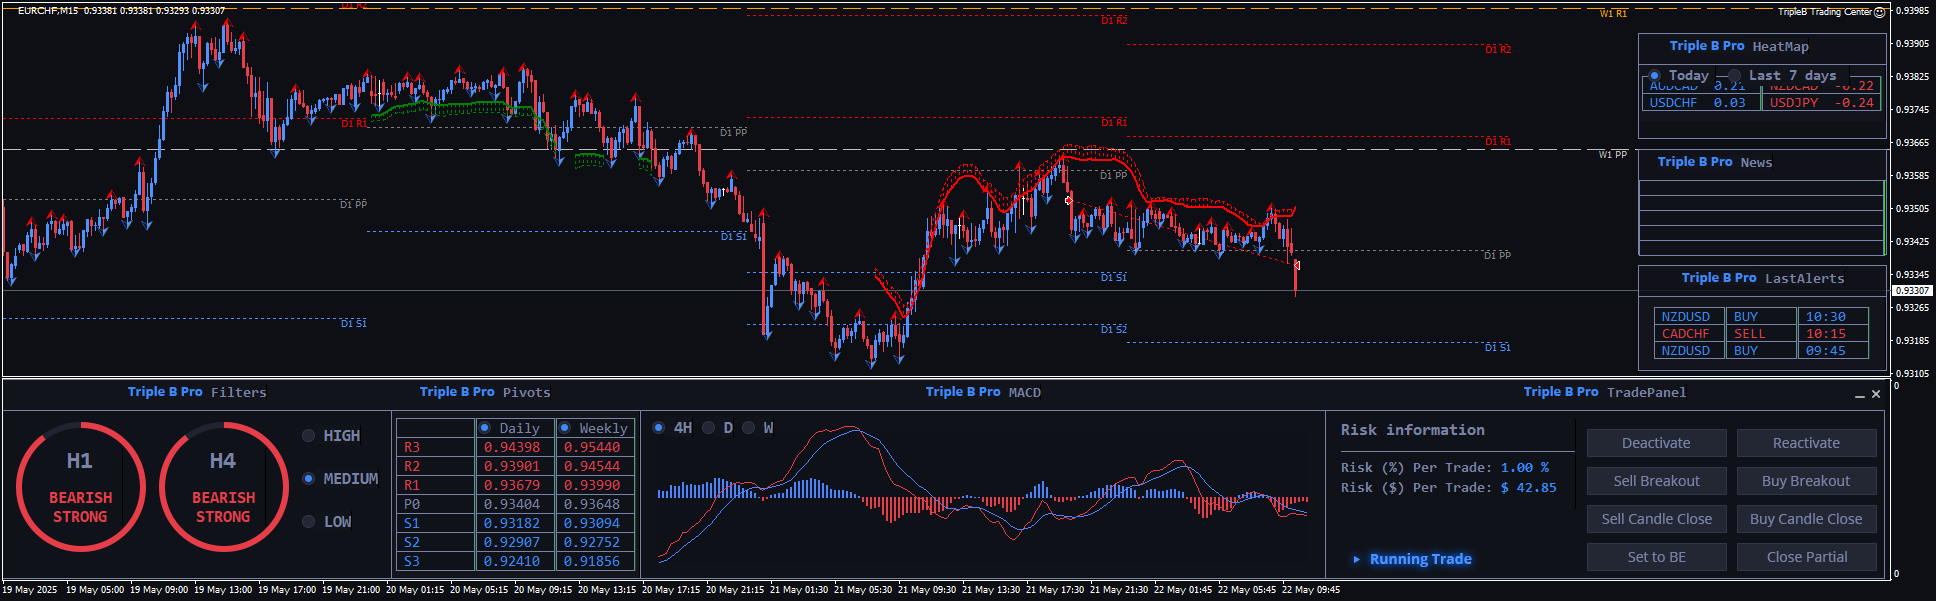
Task: Click the H1 bearish strong trend gauge
Action: click(x=80, y=487)
